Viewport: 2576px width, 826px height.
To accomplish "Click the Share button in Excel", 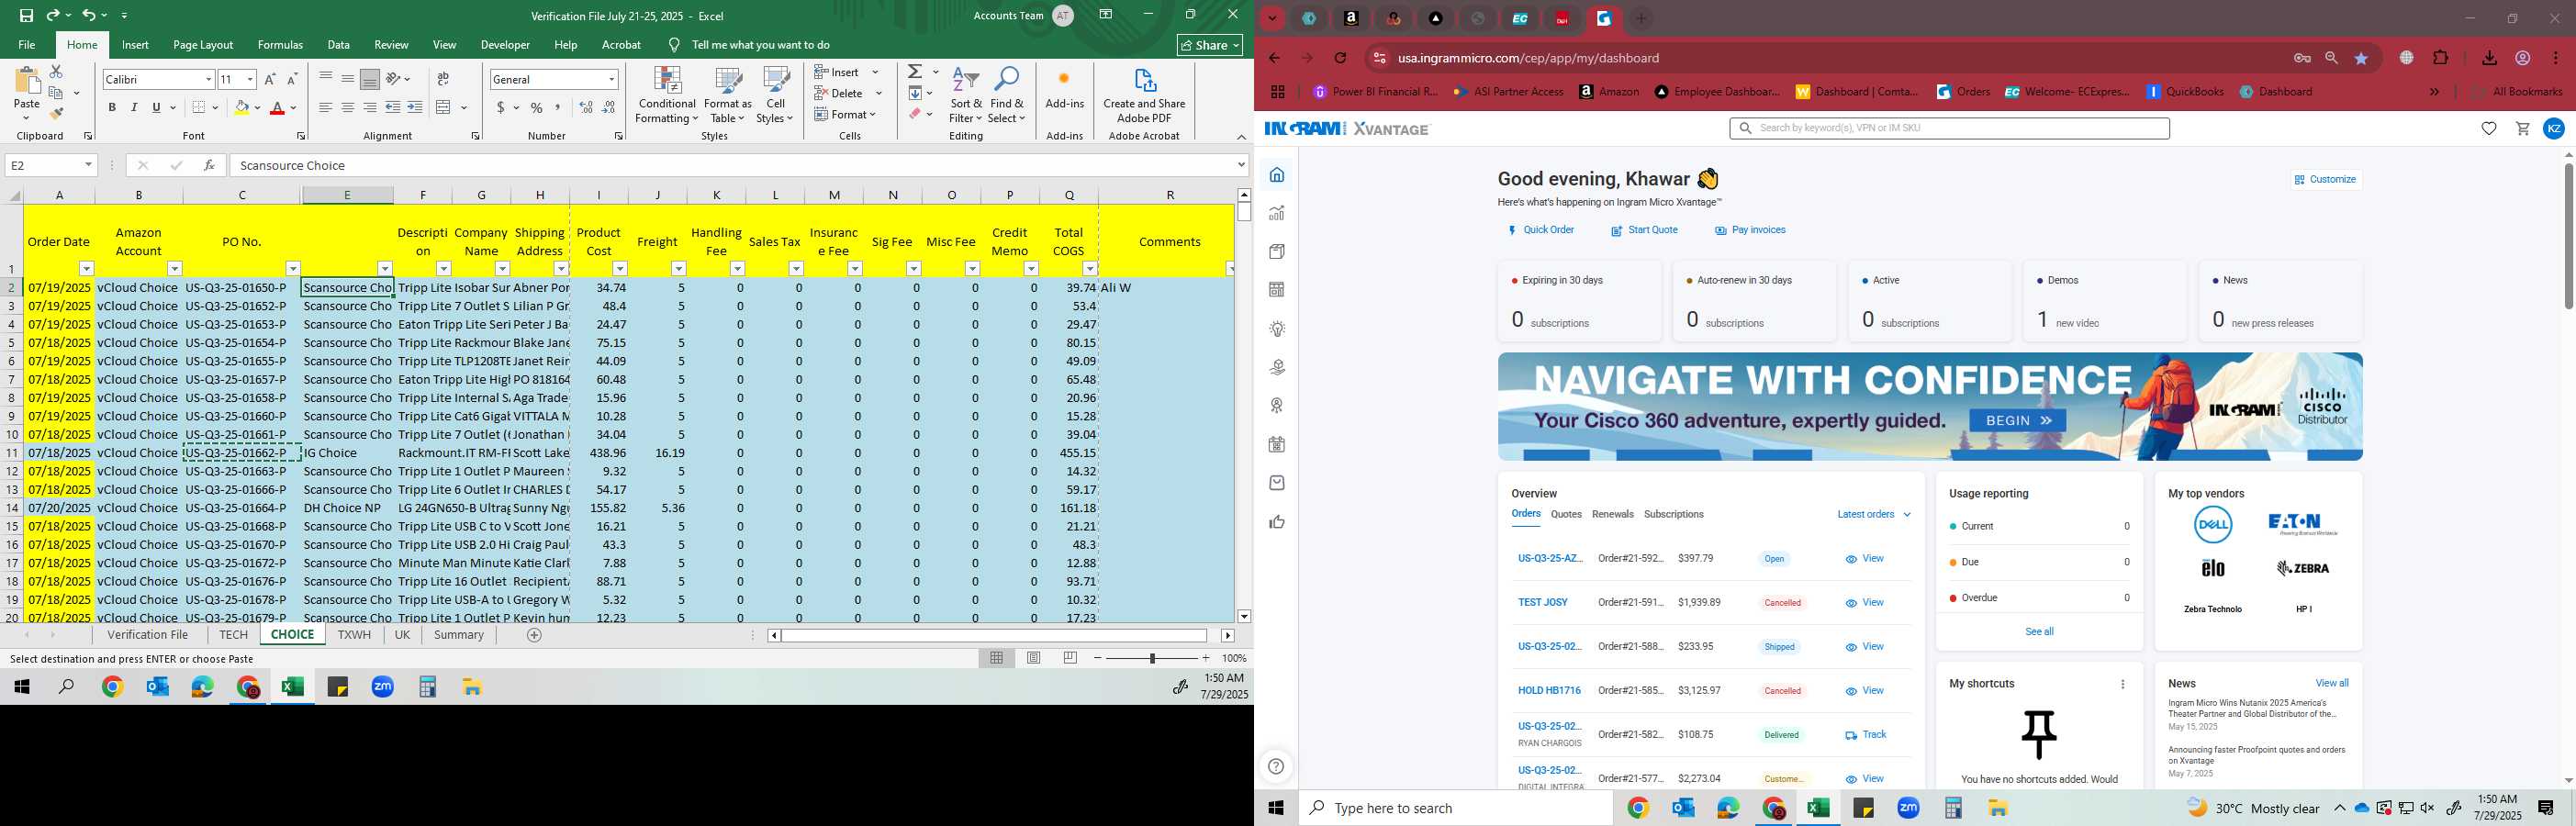I will pos(1210,45).
